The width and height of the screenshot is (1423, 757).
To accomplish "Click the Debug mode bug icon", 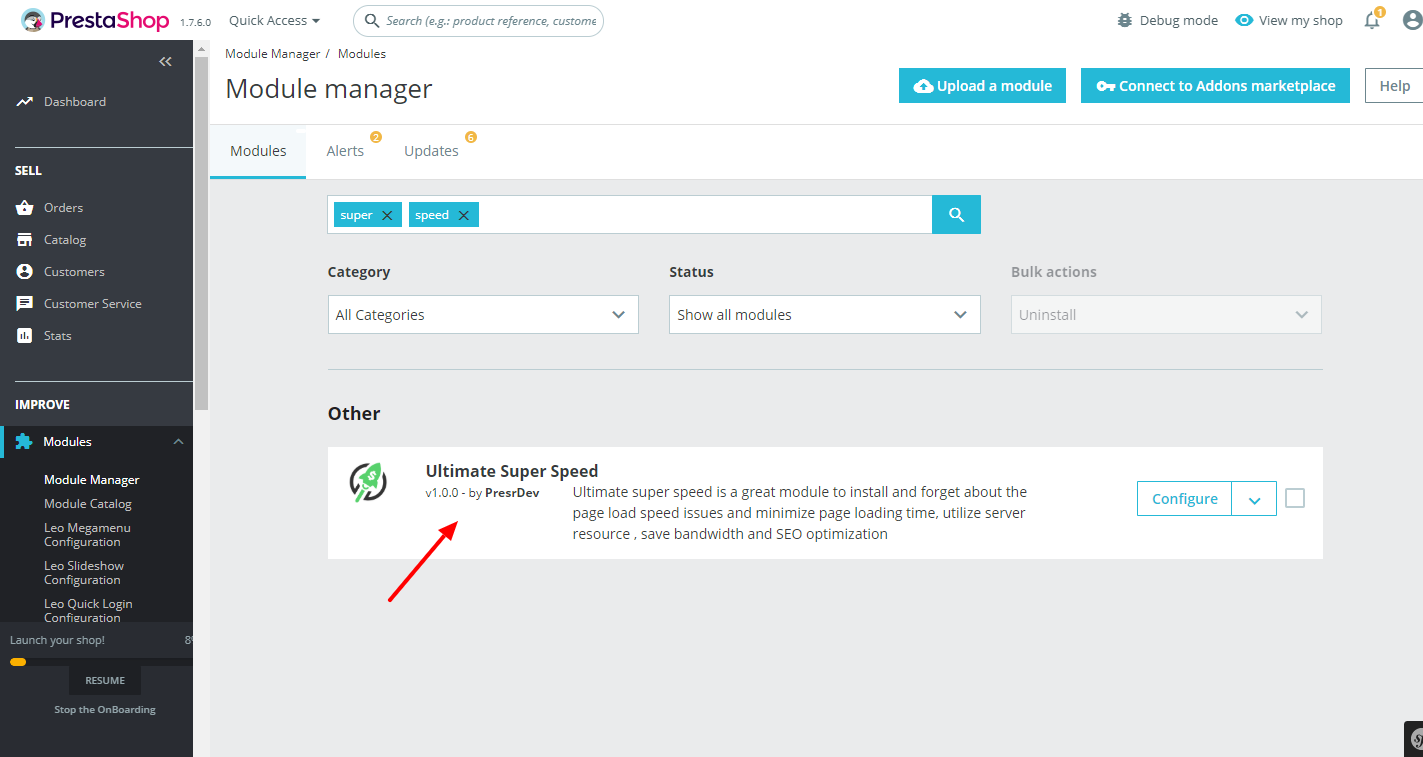I will click(1125, 20).
